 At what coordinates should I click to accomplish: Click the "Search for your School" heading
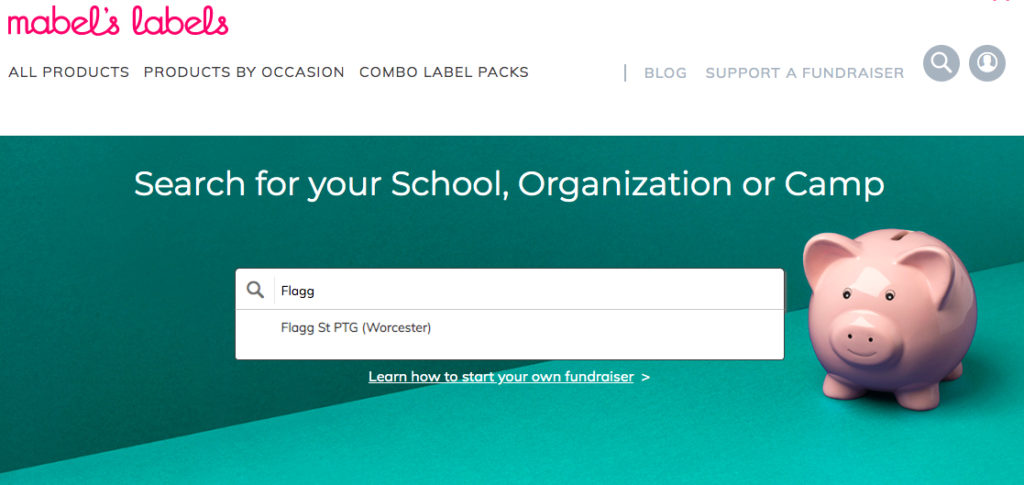(x=509, y=184)
